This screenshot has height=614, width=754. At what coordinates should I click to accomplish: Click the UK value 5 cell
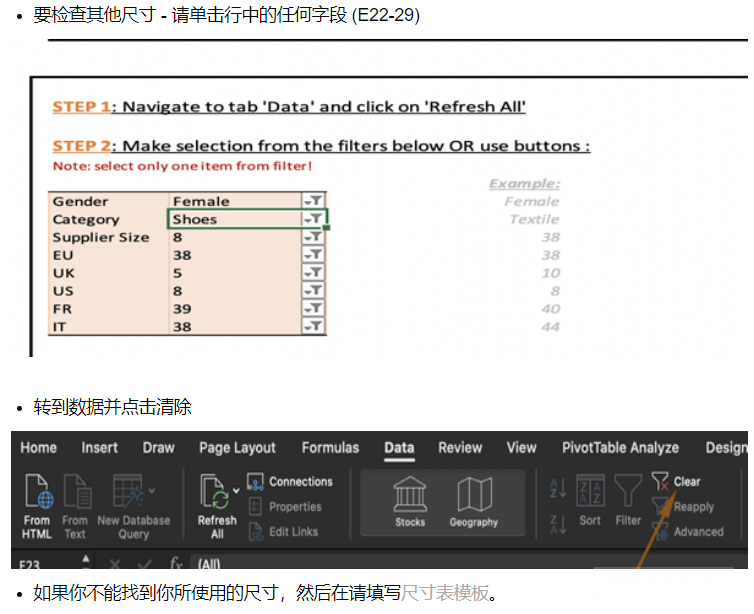pos(235,273)
